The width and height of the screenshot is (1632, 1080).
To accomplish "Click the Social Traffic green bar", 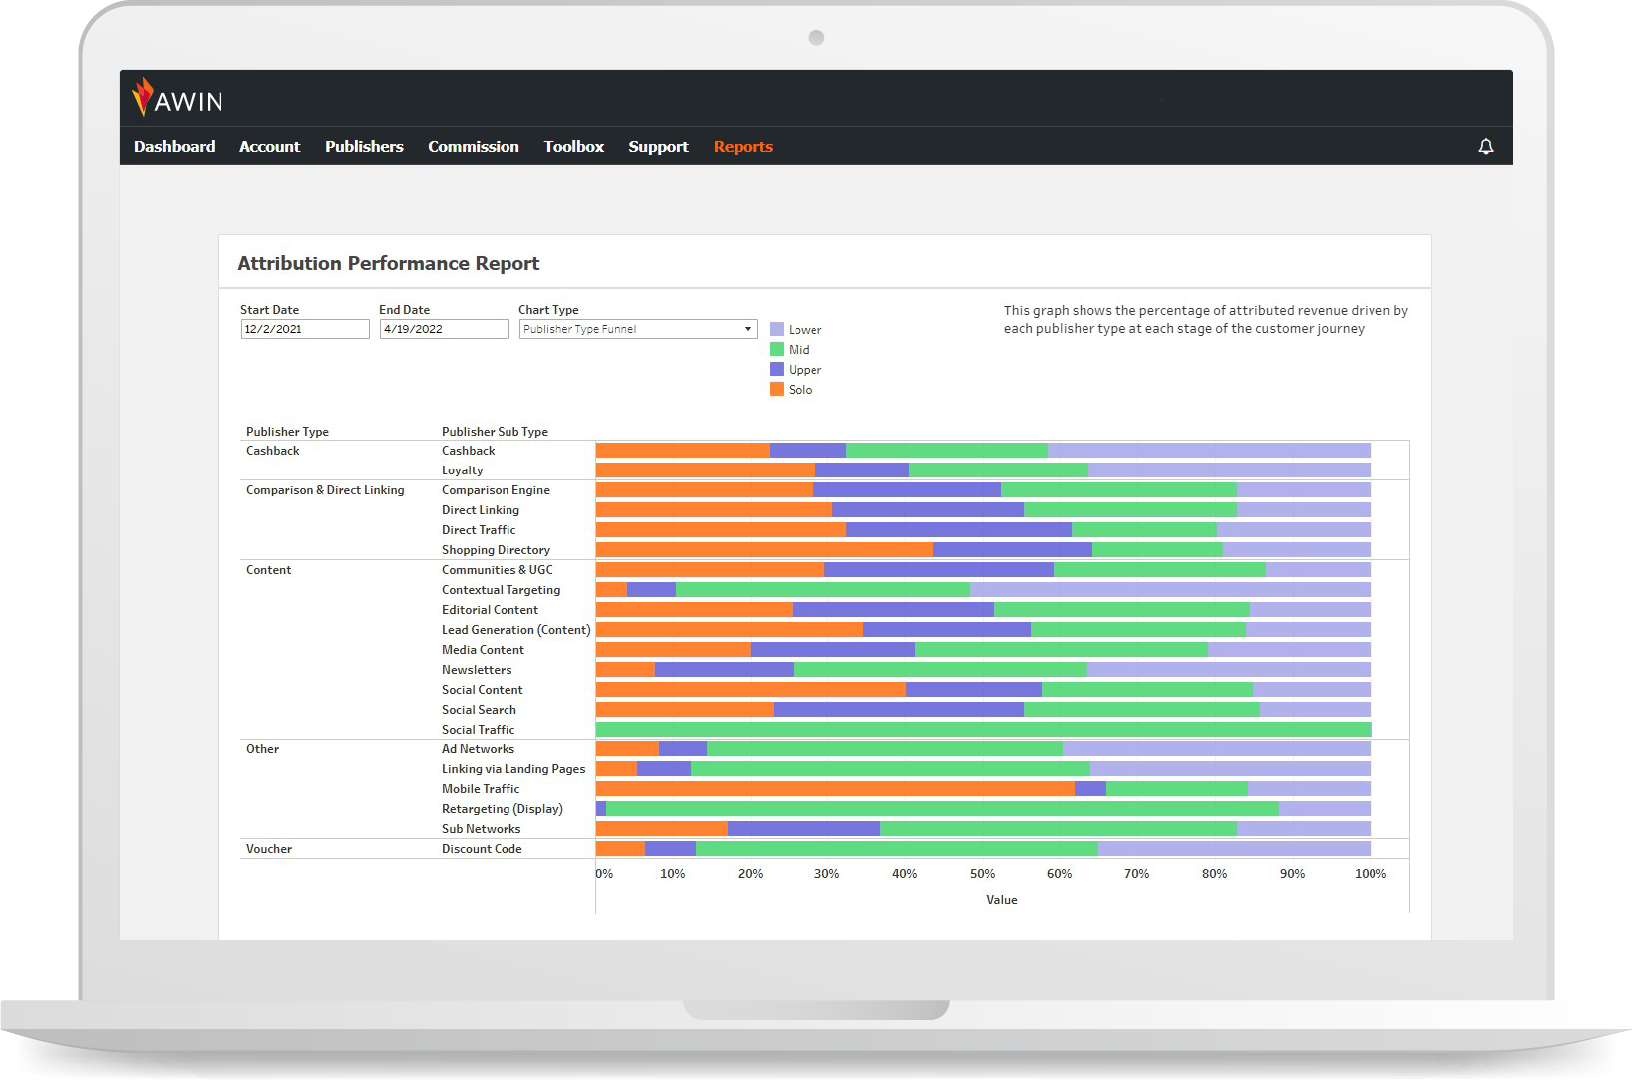I will click(x=983, y=730).
